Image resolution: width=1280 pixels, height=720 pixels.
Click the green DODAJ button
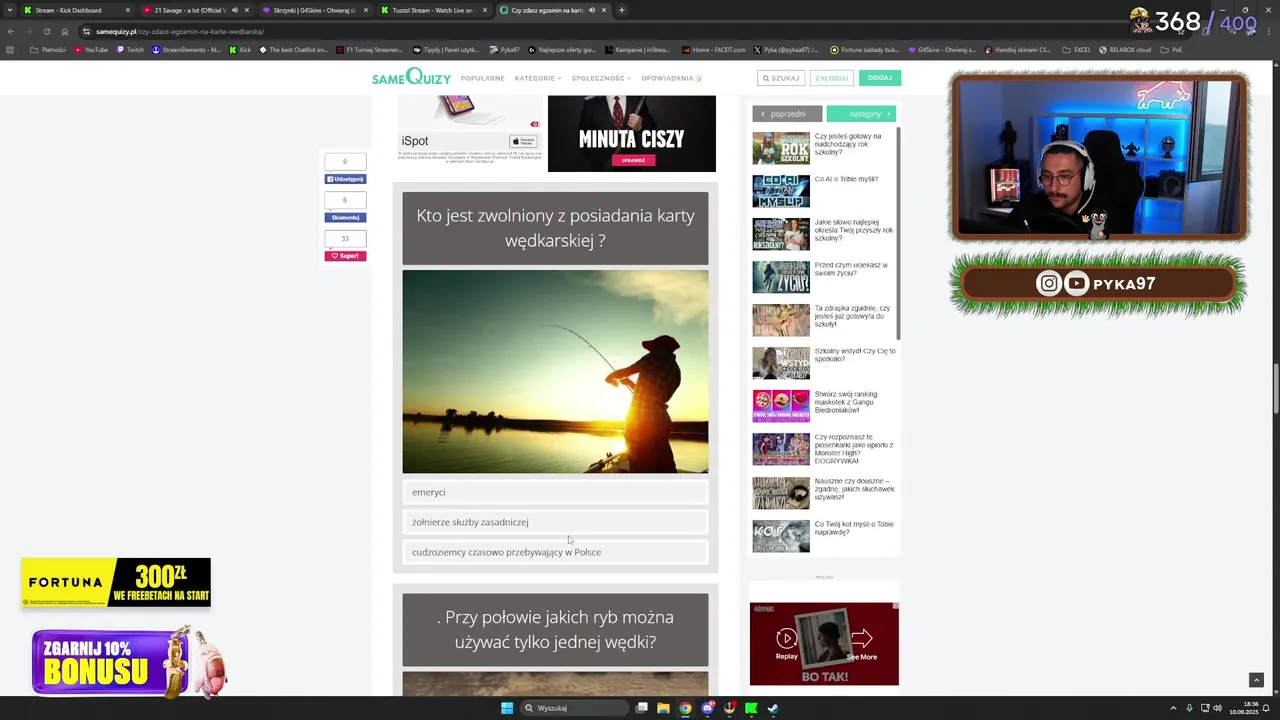coord(880,78)
